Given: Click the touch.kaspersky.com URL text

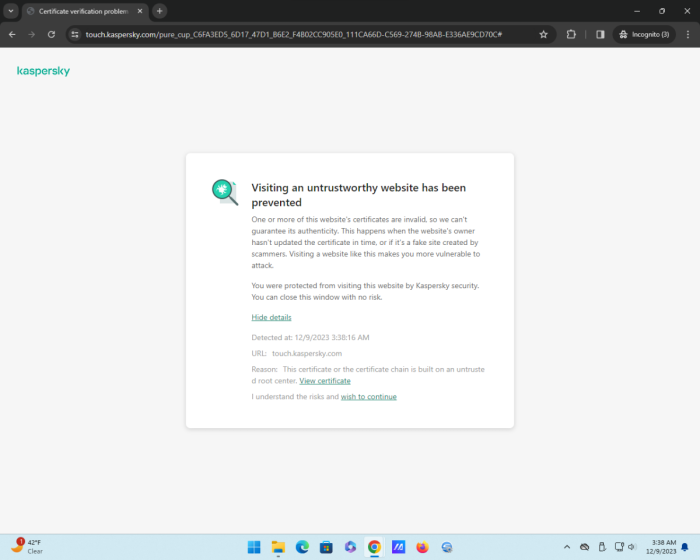Looking at the screenshot, I should pyautogui.click(x=307, y=353).
